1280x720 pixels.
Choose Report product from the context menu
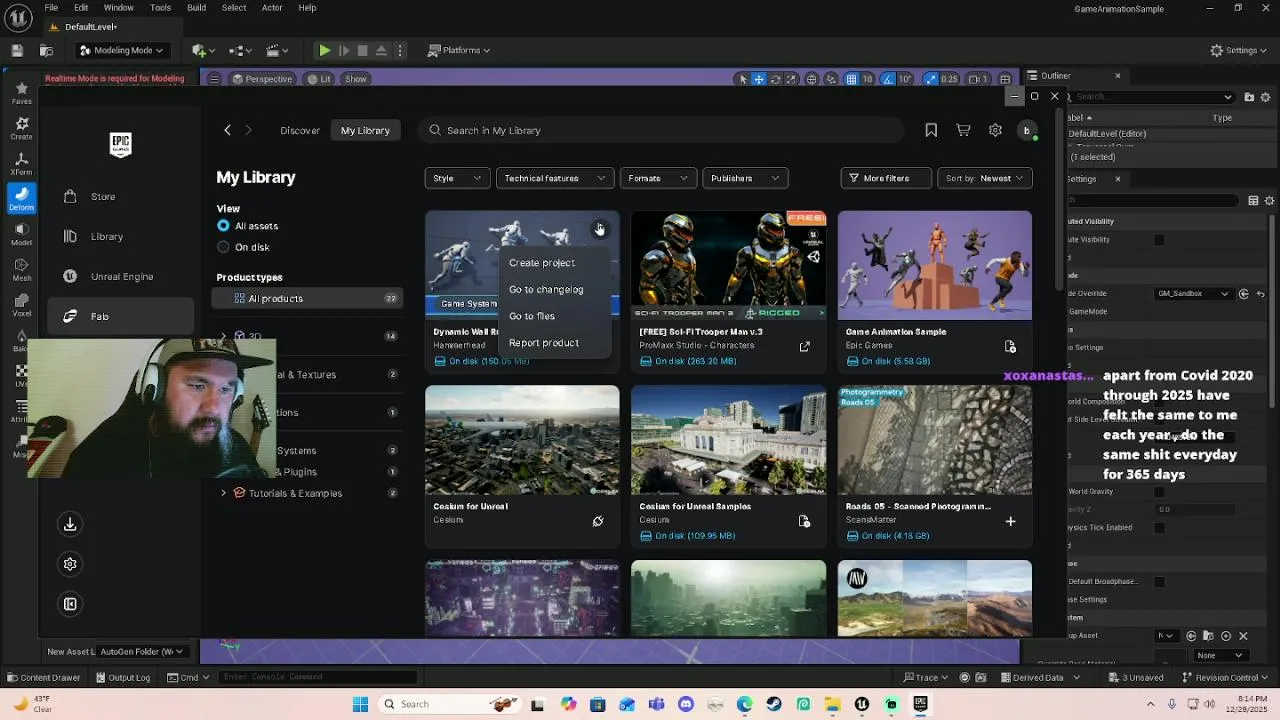(x=544, y=343)
